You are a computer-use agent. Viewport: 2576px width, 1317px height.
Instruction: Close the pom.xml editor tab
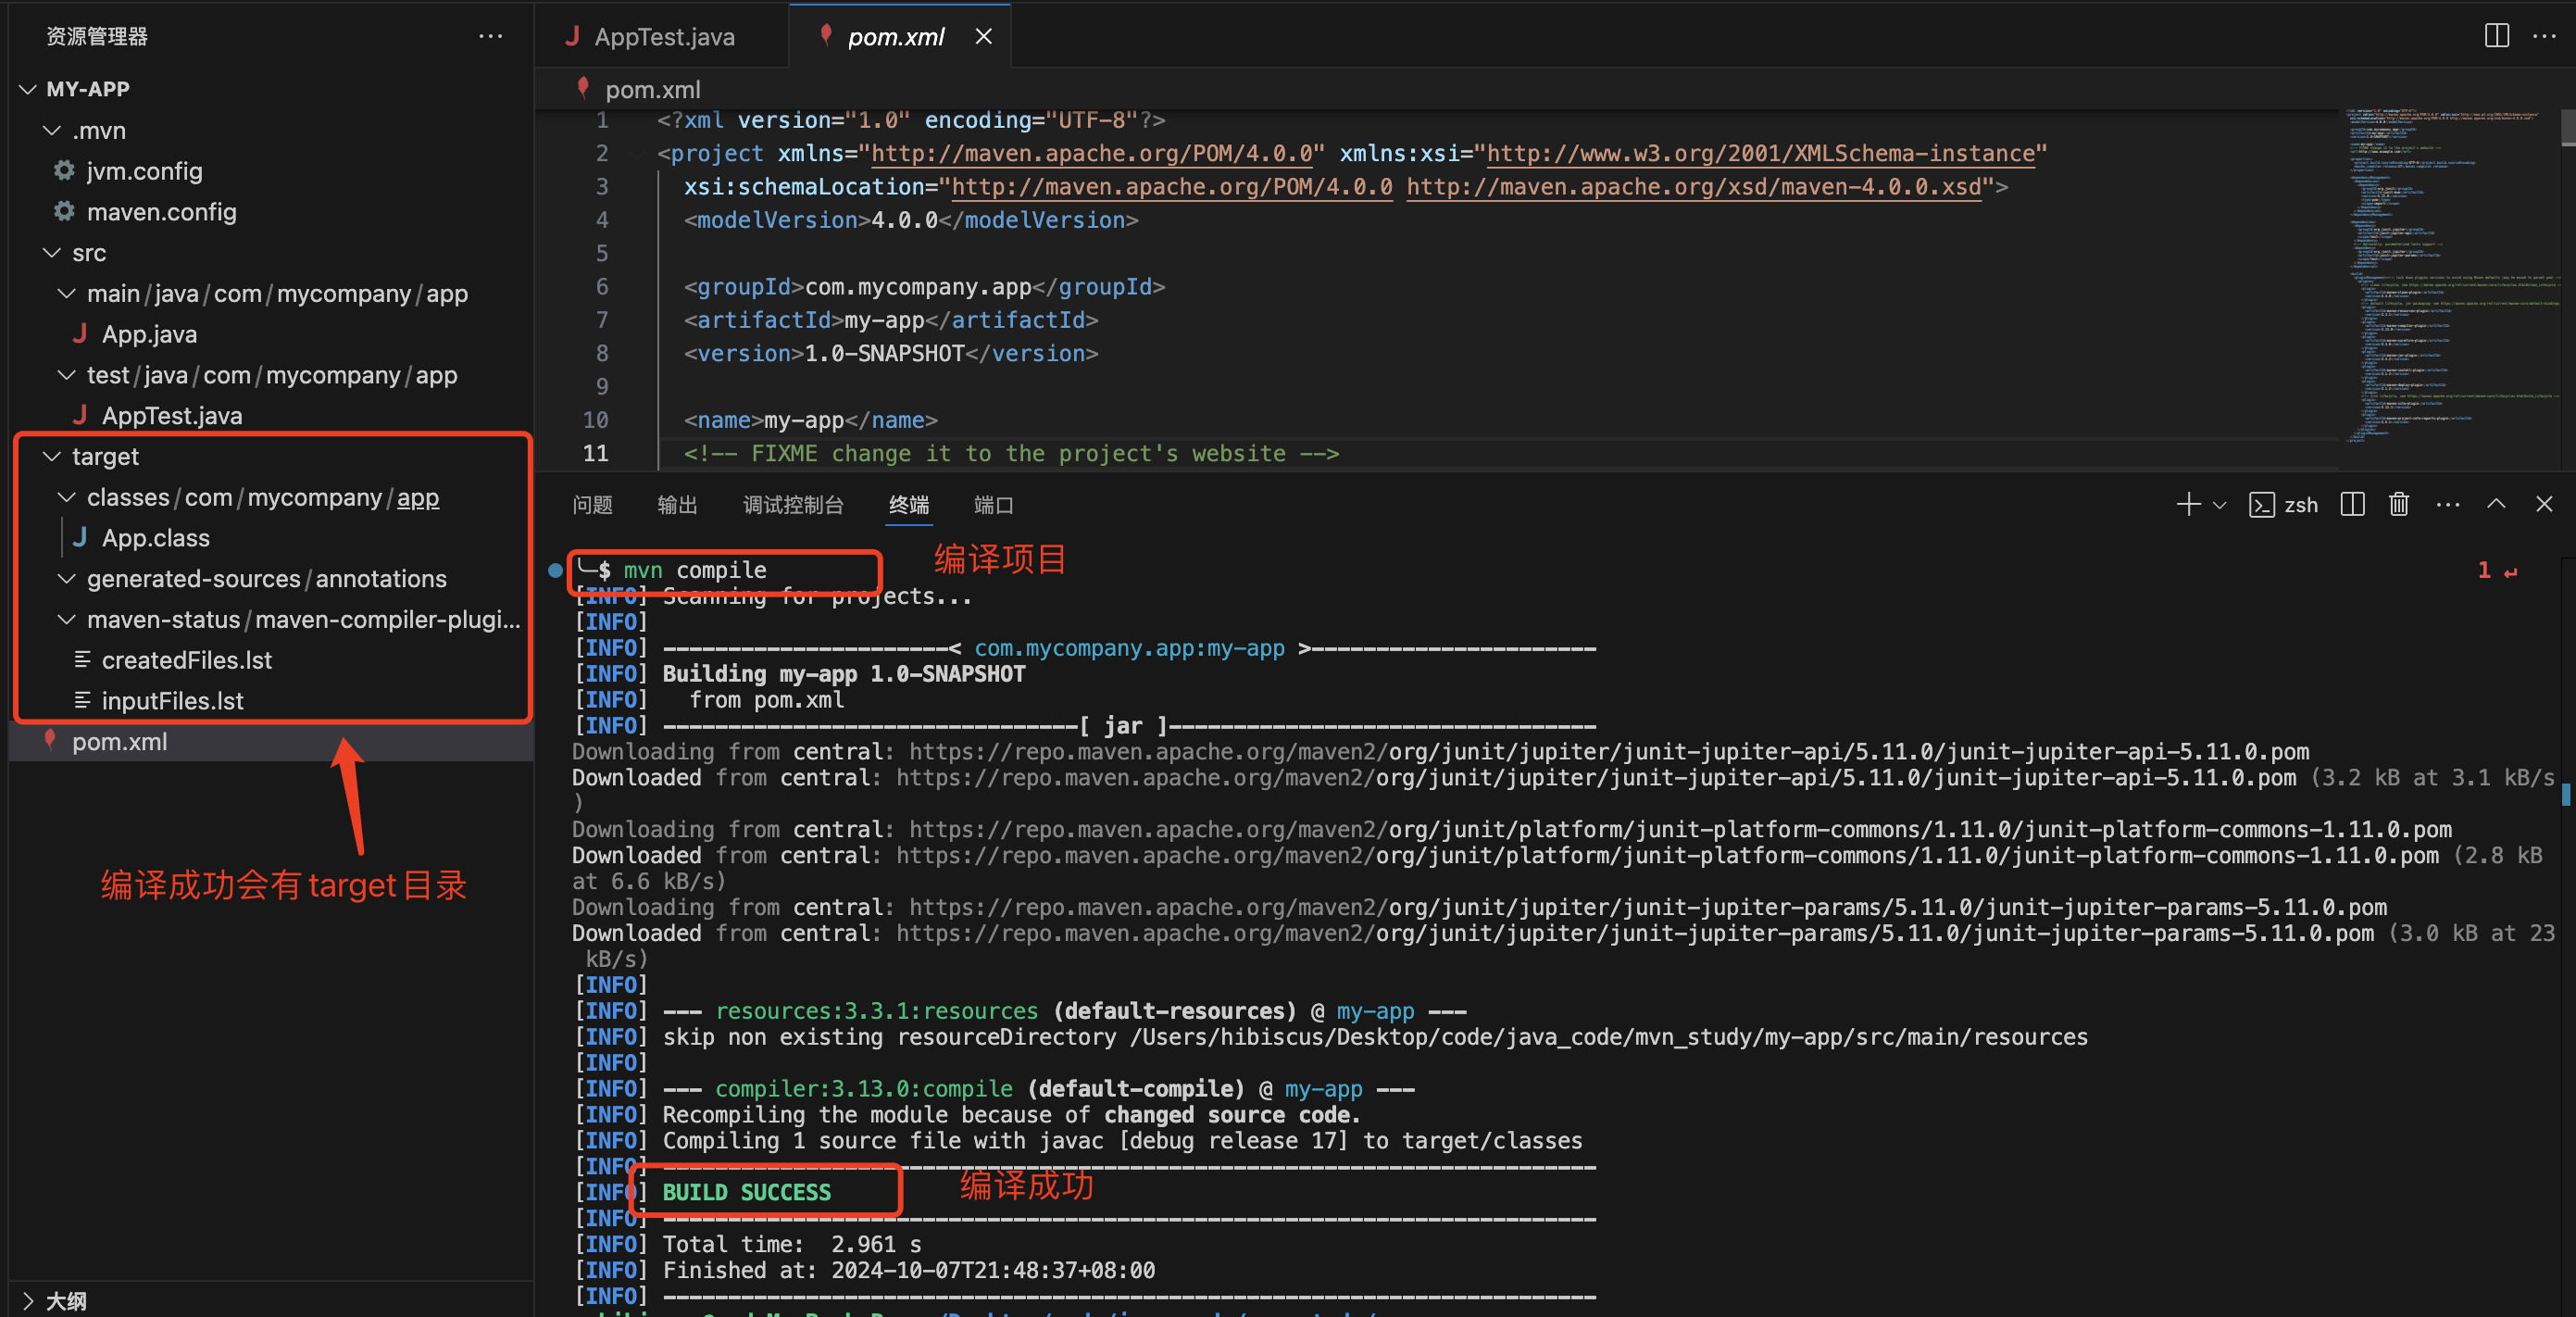(983, 36)
